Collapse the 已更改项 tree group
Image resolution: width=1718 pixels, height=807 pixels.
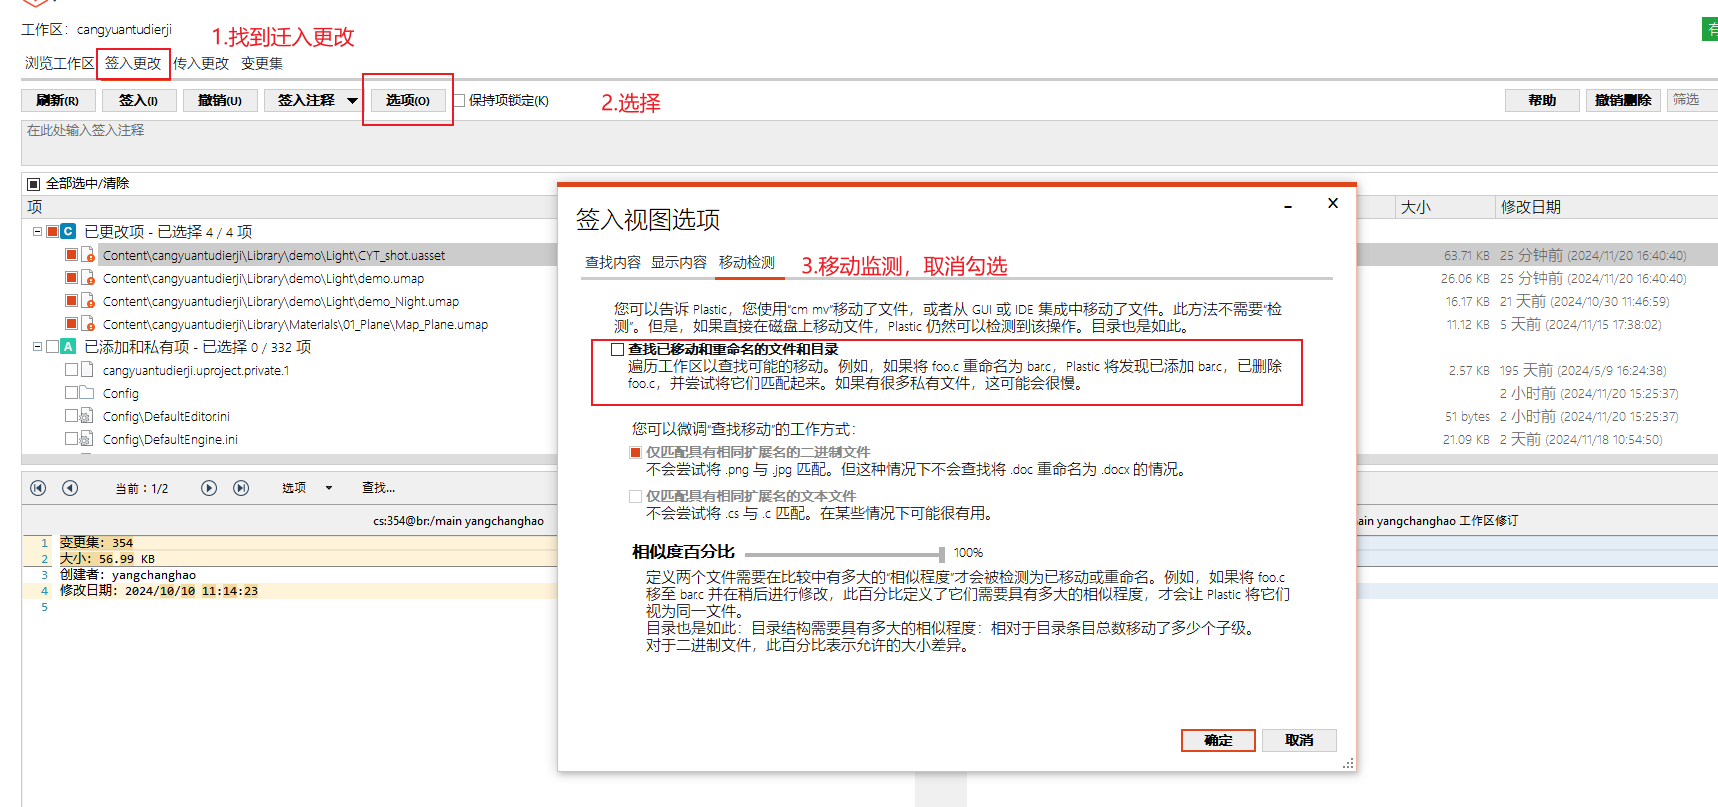37,231
